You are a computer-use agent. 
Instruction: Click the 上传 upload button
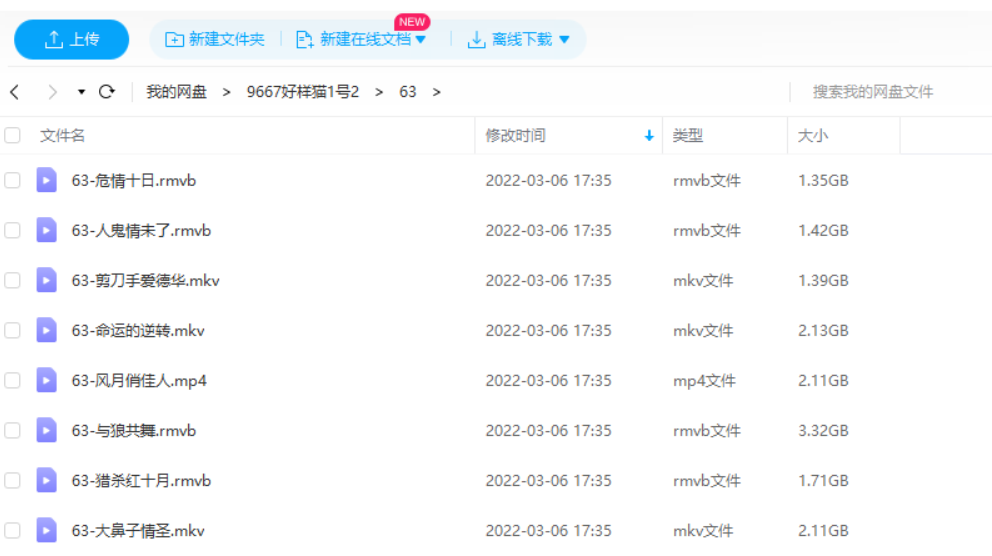[72, 40]
